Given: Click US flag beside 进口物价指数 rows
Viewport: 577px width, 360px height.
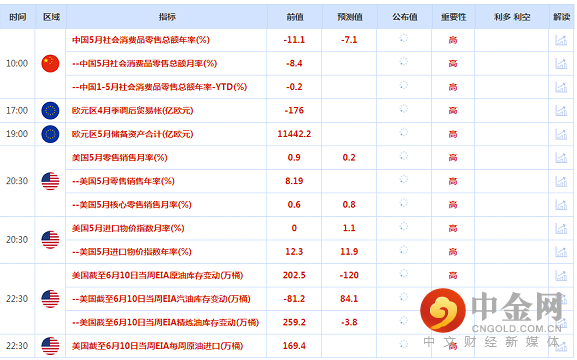Looking at the screenshot, I should pos(50,240).
